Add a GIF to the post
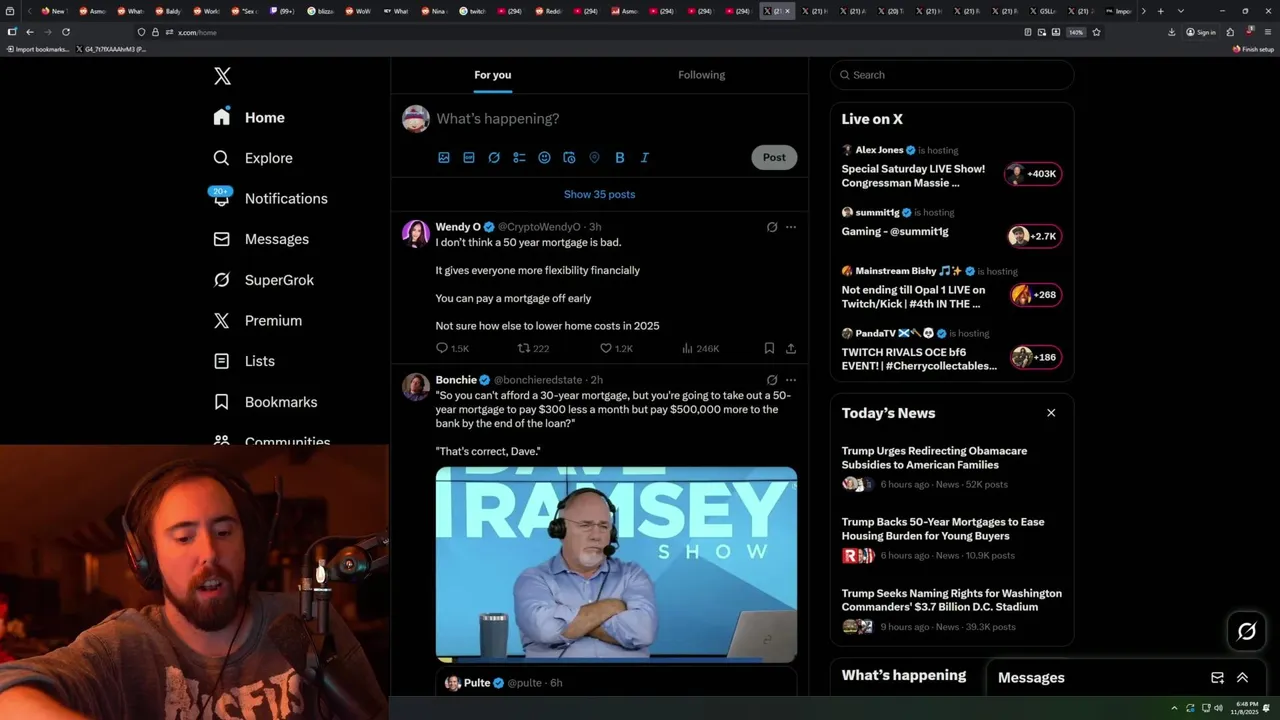 tap(469, 158)
